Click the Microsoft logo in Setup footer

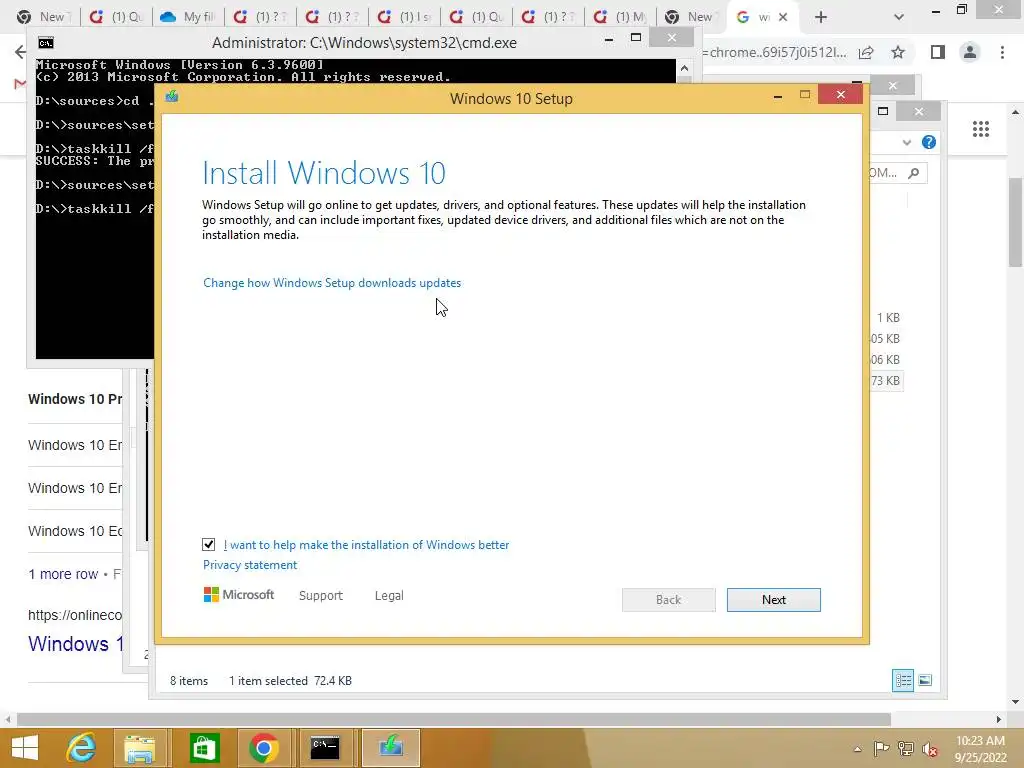coord(239,594)
